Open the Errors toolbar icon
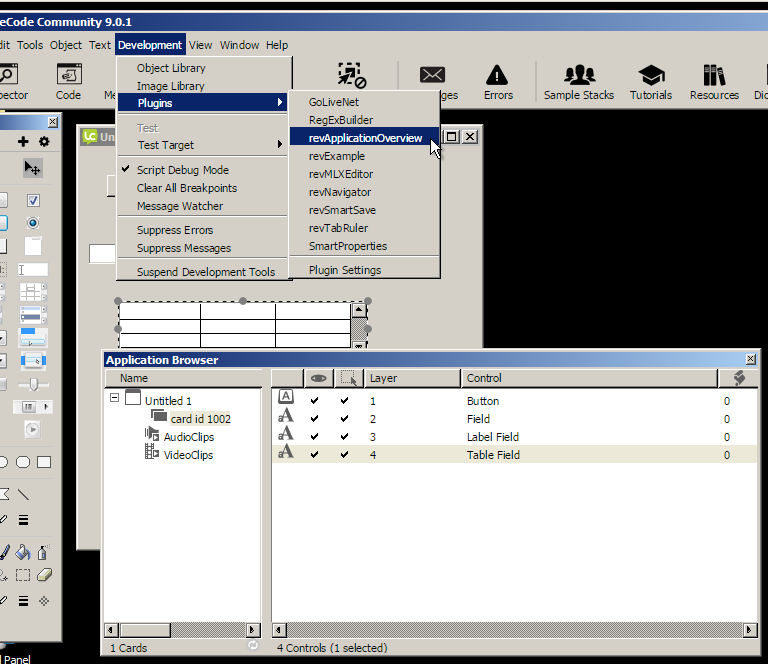 point(497,81)
